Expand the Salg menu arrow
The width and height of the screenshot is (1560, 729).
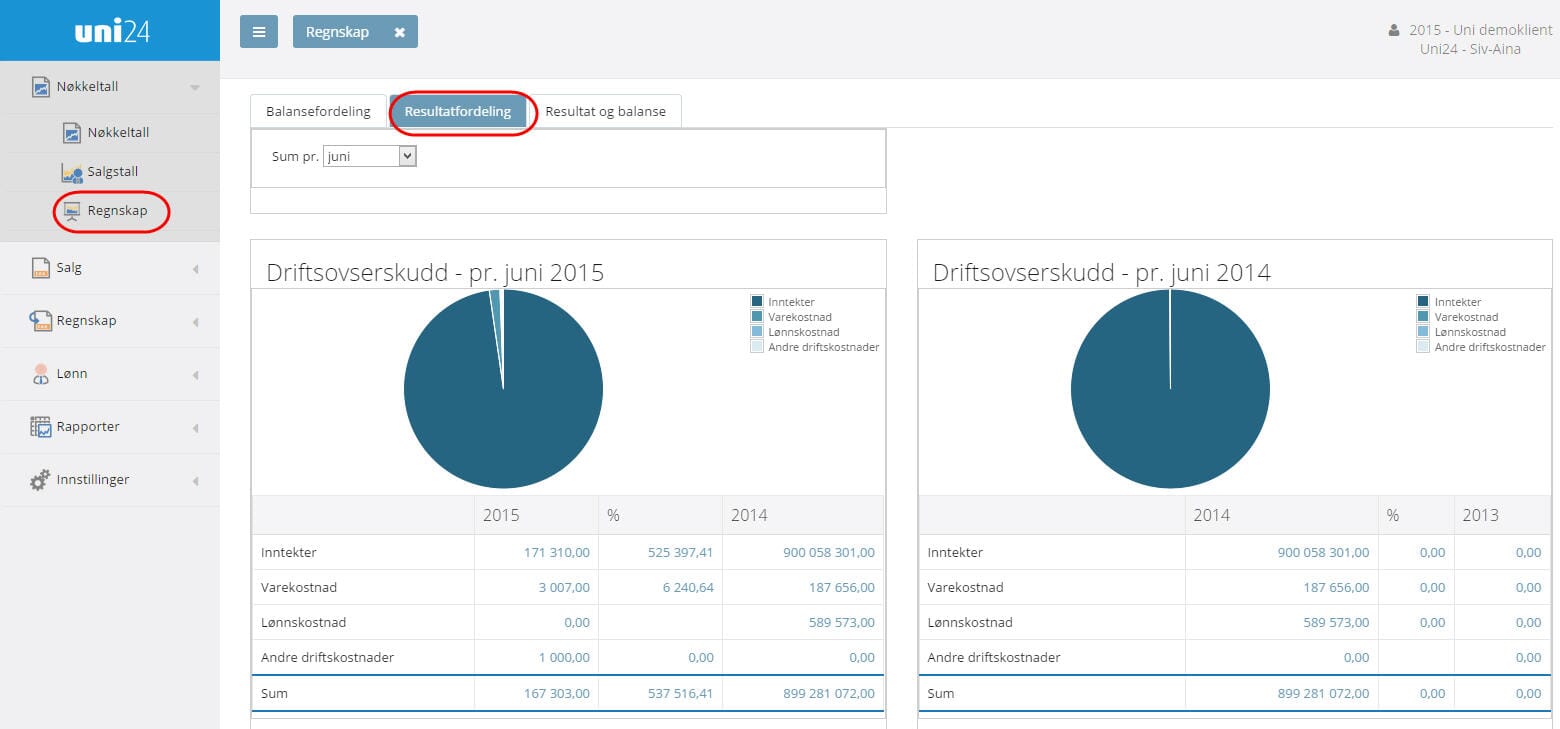click(195, 269)
